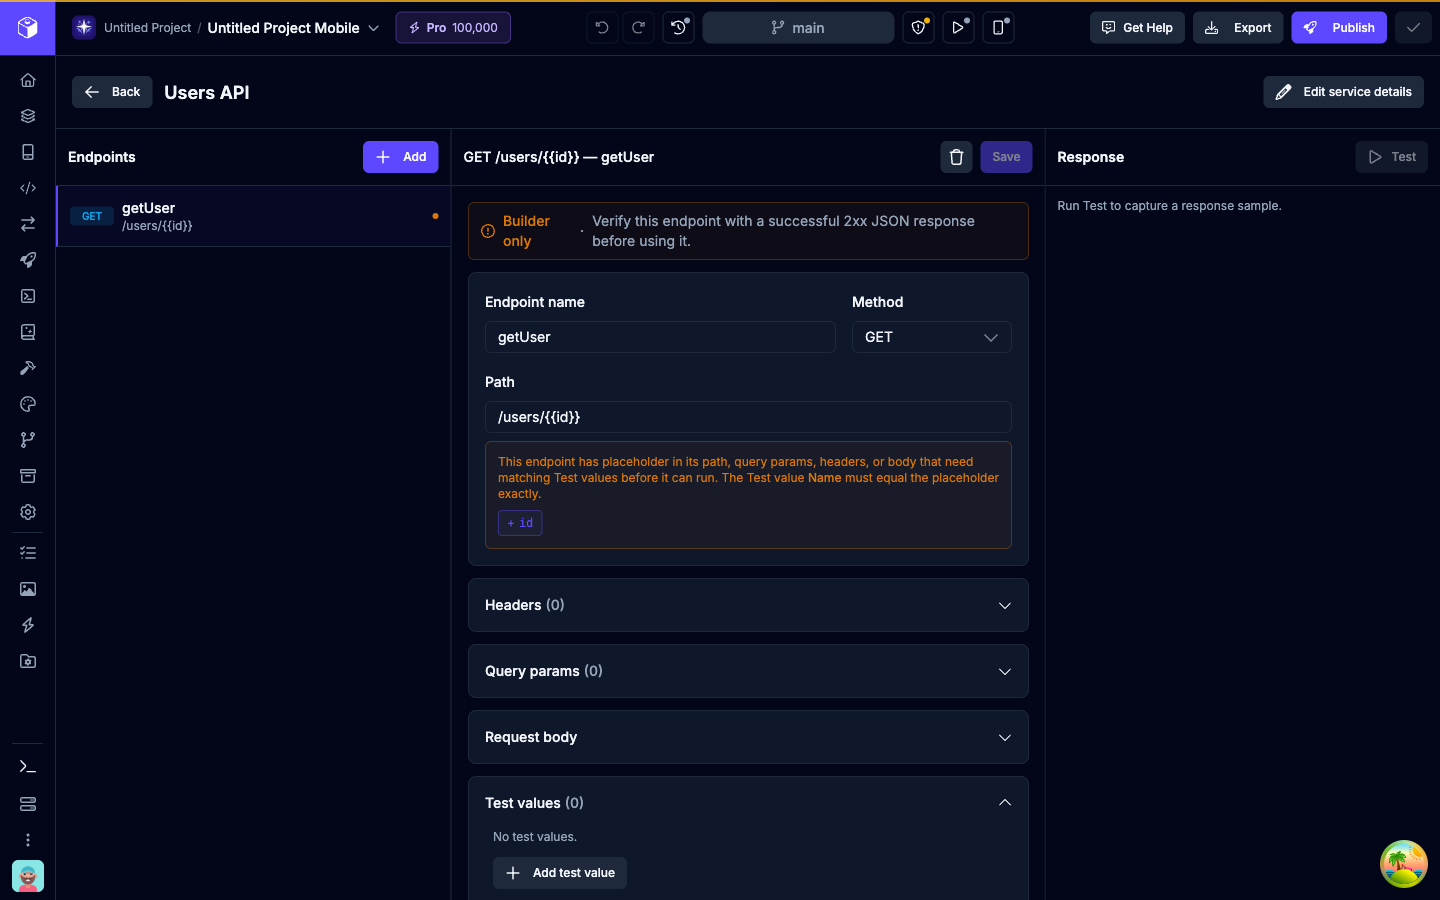The width and height of the screenshot is (1440, 900).
Task: Collapse the Test values (0) section
Action: tap(748, 803)
